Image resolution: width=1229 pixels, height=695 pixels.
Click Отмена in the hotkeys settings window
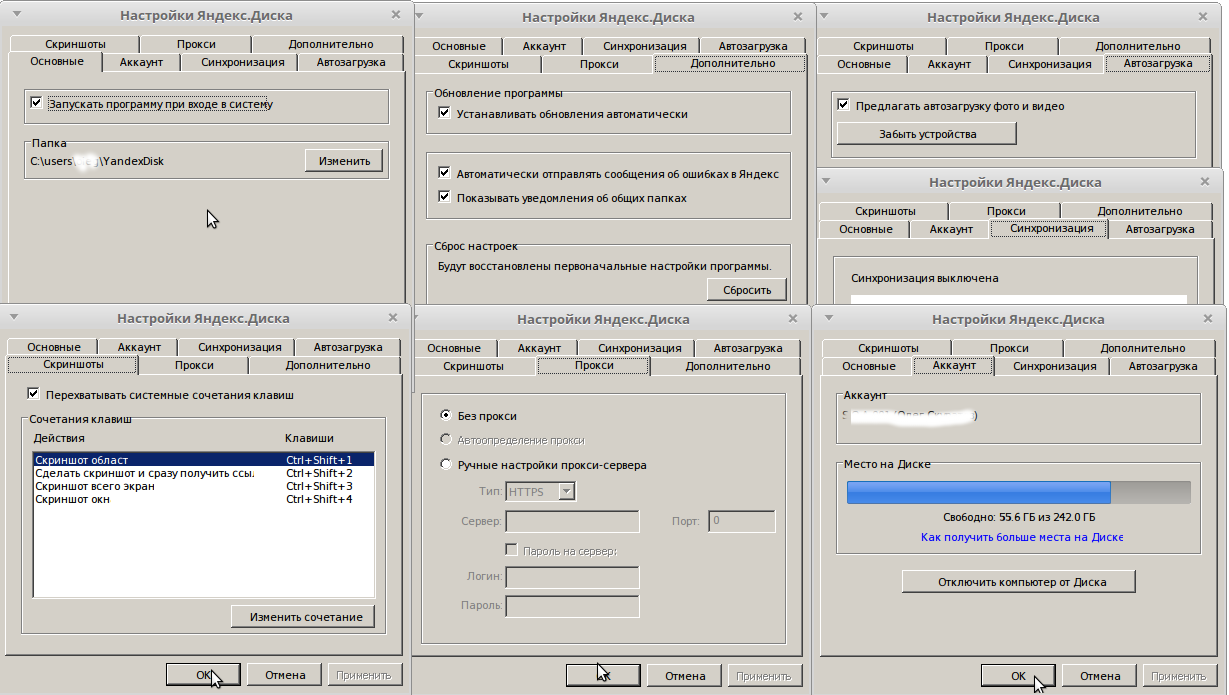[x=285, y=675]
